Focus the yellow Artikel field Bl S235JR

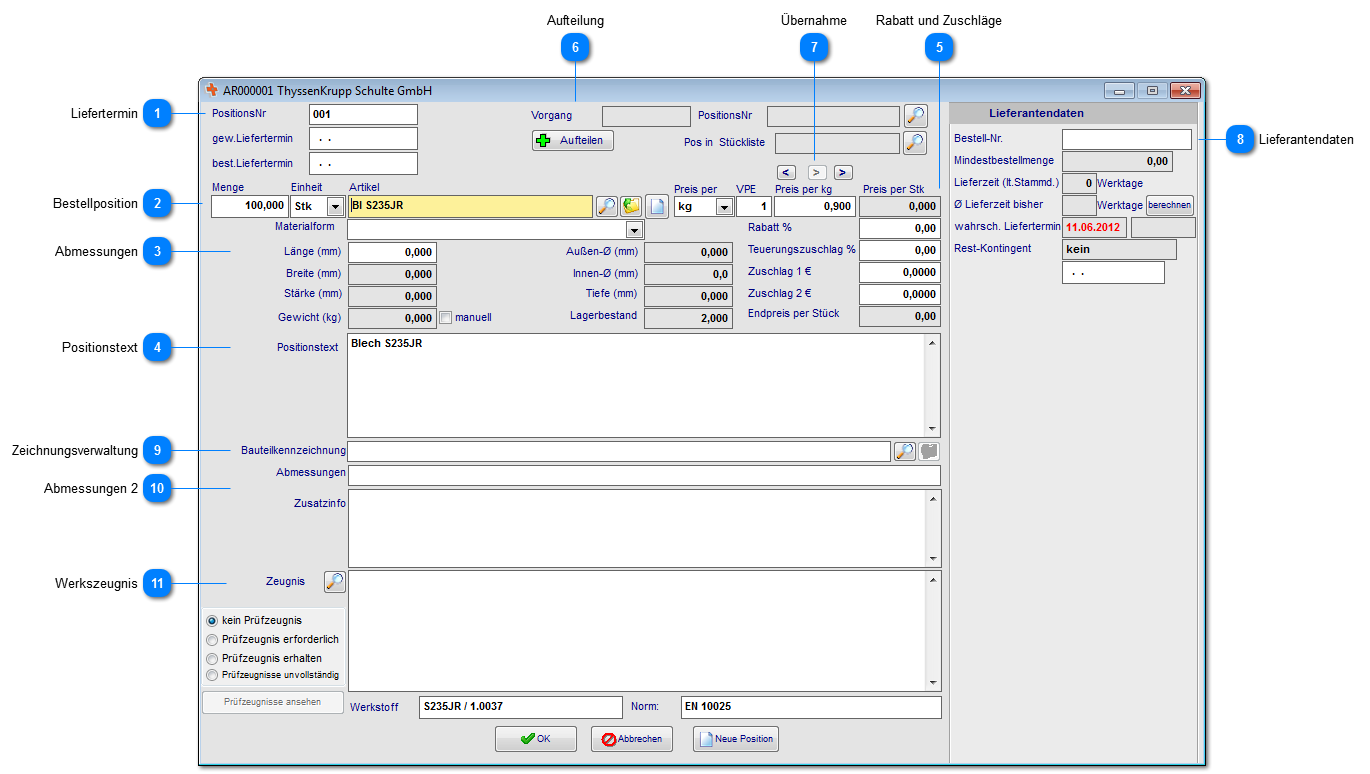pos(470,207)
